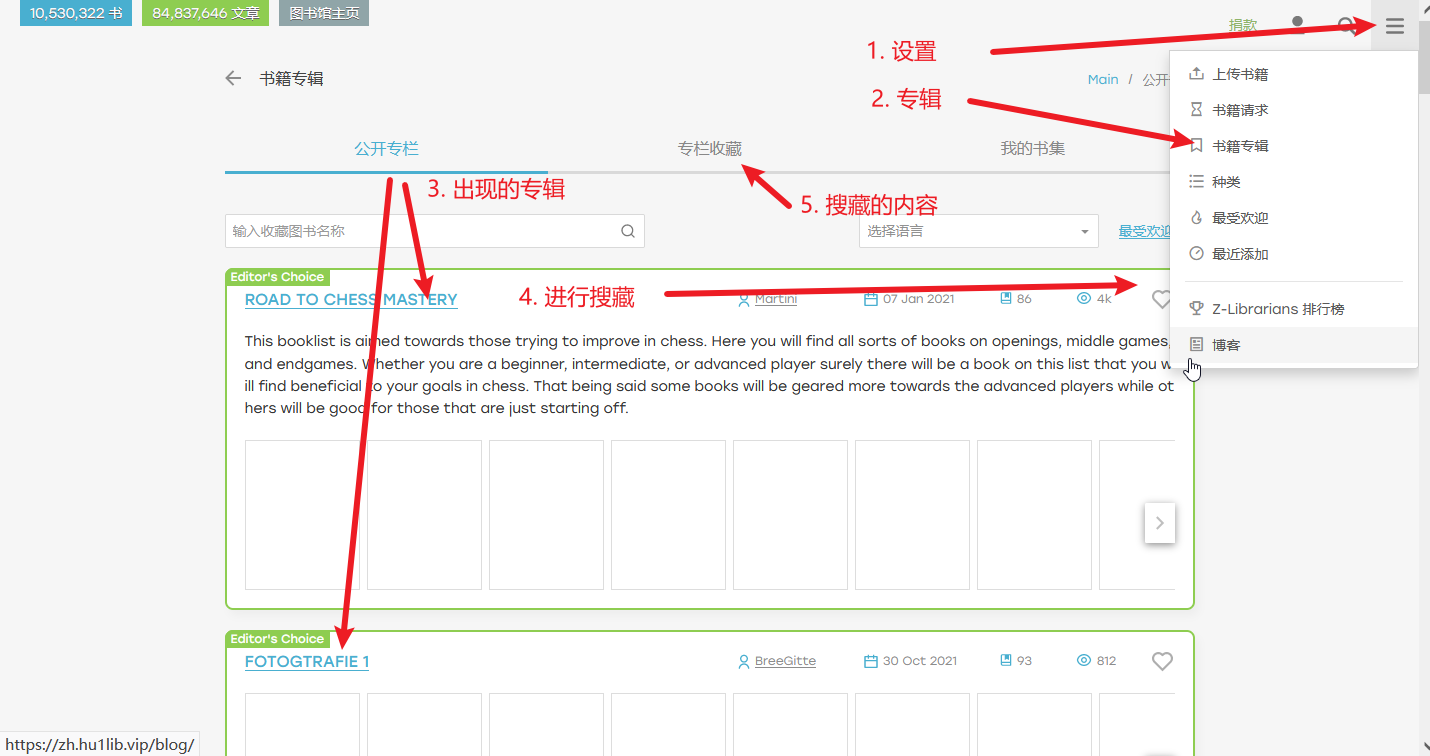
Task: Click the 捐款 donate link
Action: (1242, 26)
